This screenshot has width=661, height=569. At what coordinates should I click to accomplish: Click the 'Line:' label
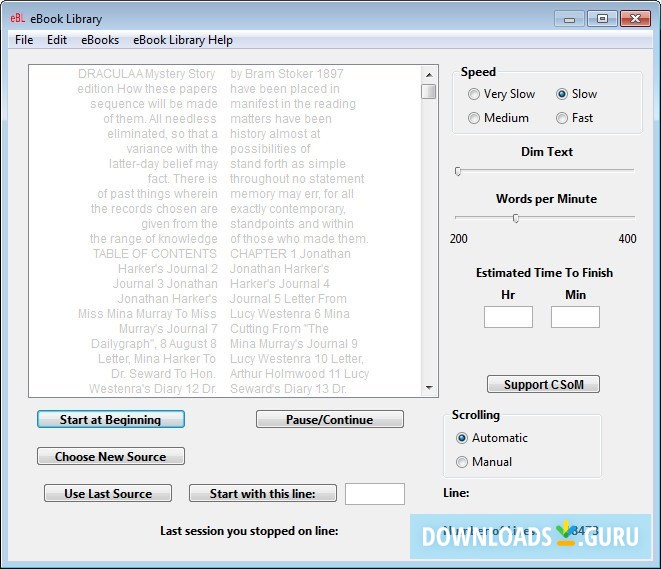[x=456, y=493]
